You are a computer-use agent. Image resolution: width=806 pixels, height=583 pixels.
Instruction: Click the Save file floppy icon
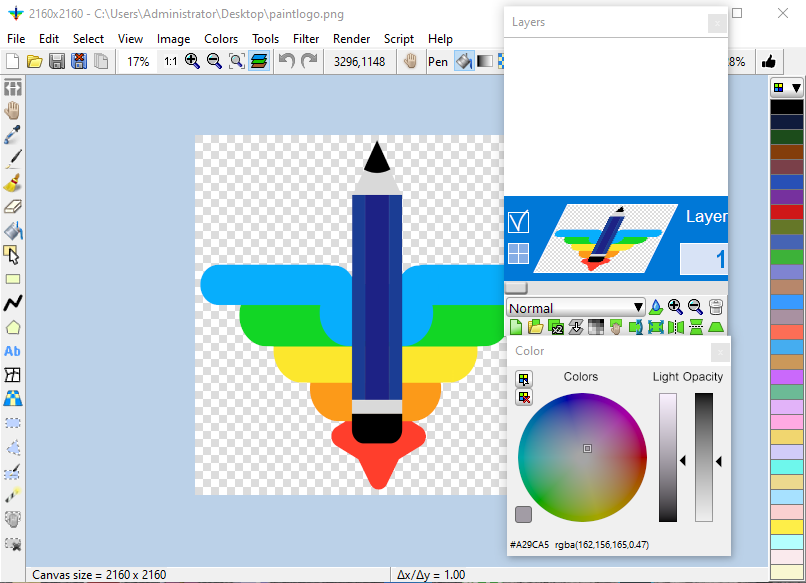point(57,62)
